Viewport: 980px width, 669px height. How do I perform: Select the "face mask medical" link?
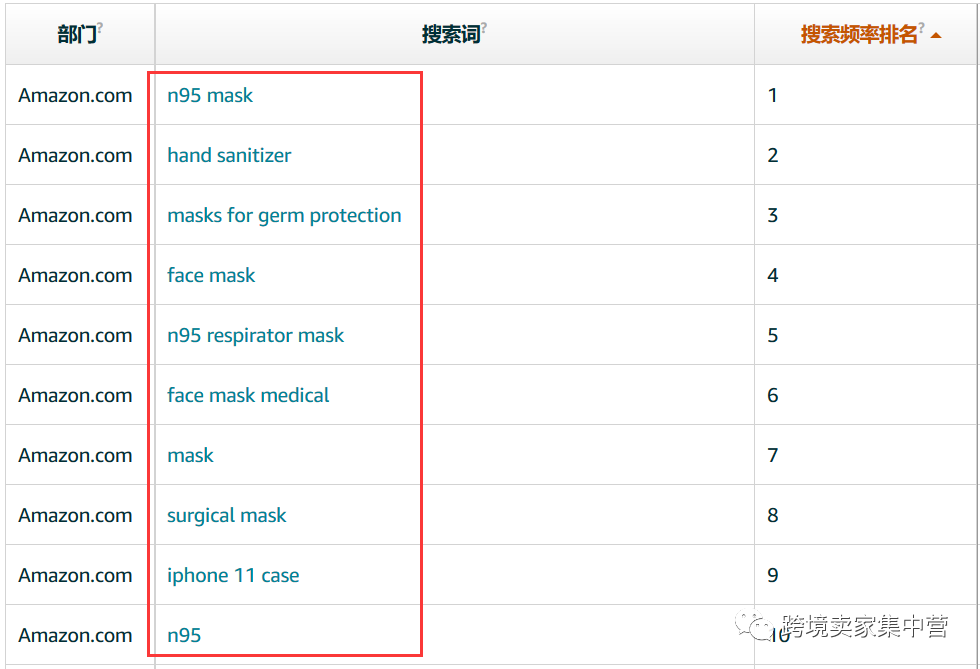[248, 395]
